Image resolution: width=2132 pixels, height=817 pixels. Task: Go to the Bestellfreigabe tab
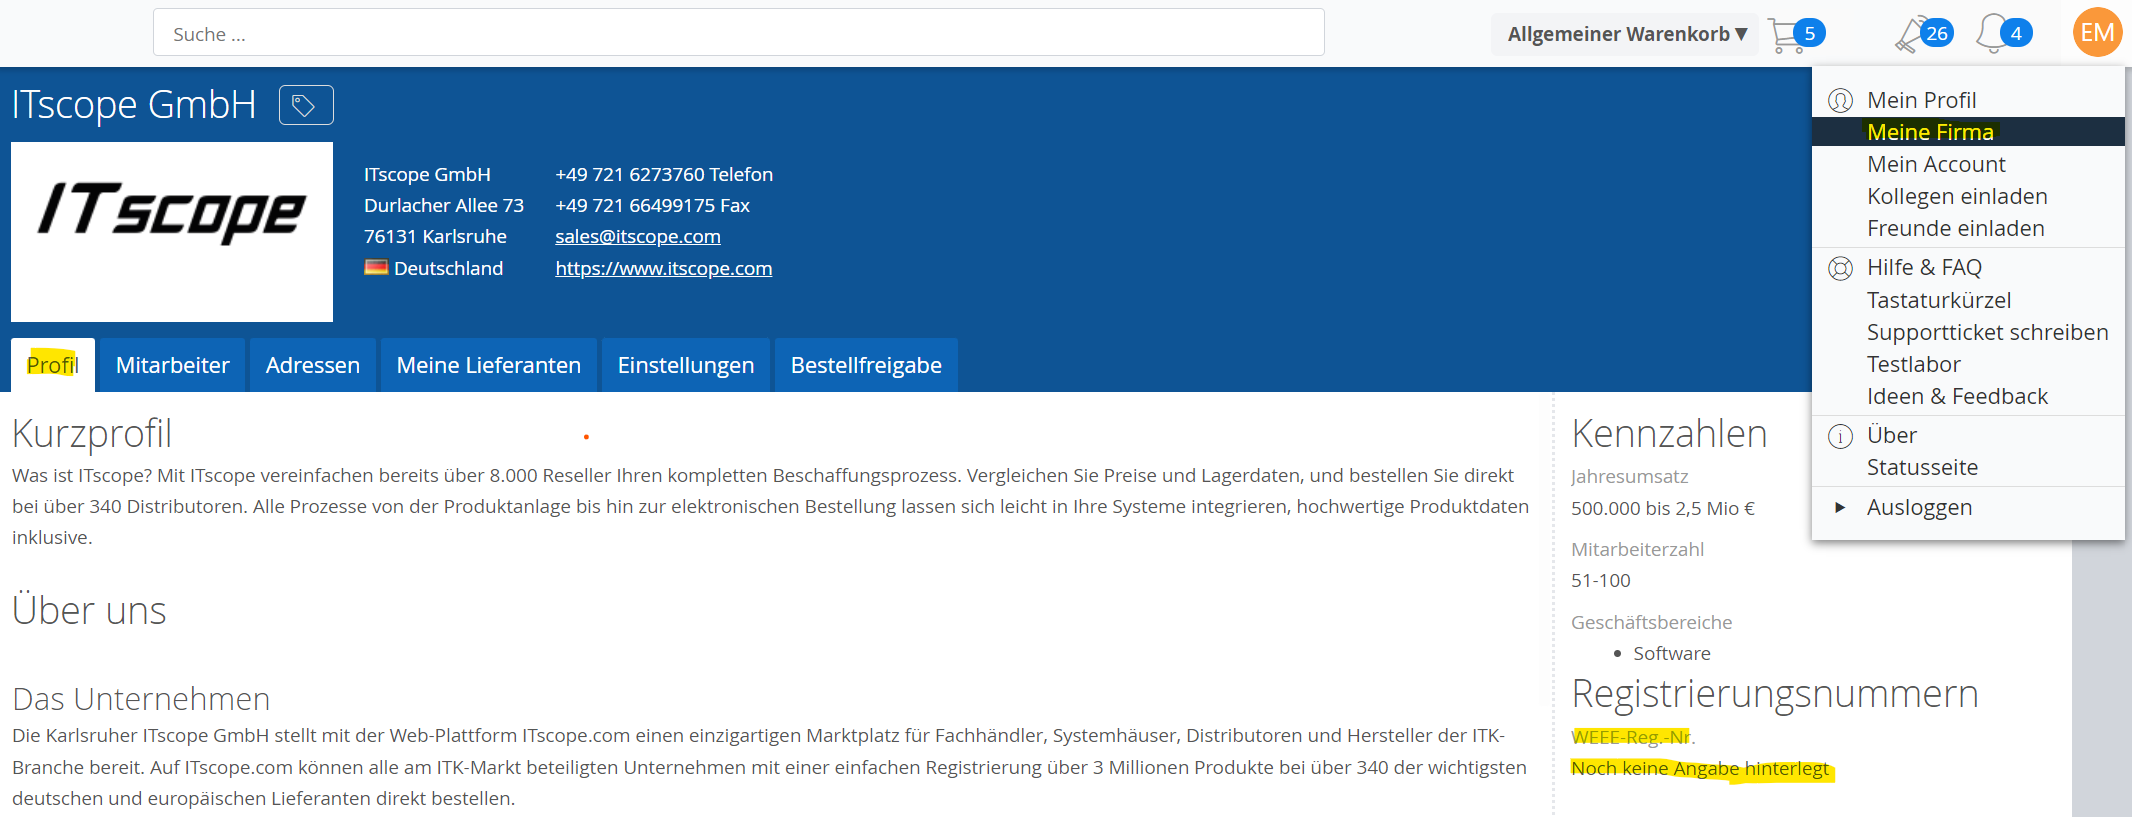click(866, 365)
